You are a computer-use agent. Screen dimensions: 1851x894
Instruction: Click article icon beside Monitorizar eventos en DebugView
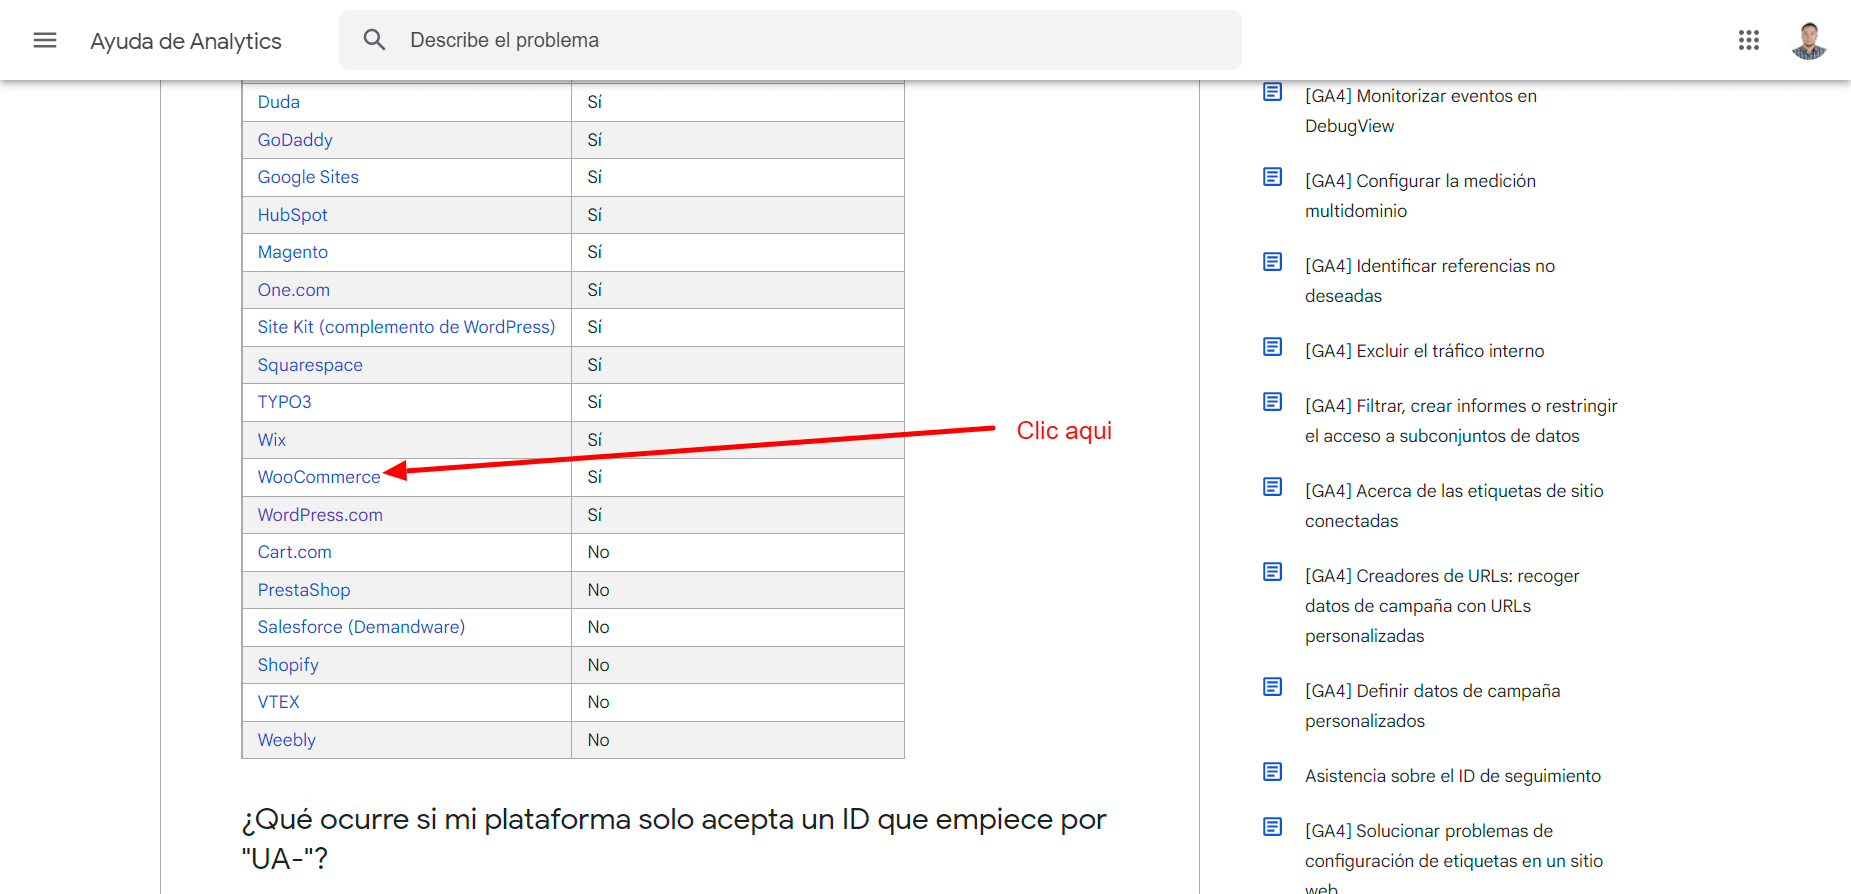(1272, 92)
